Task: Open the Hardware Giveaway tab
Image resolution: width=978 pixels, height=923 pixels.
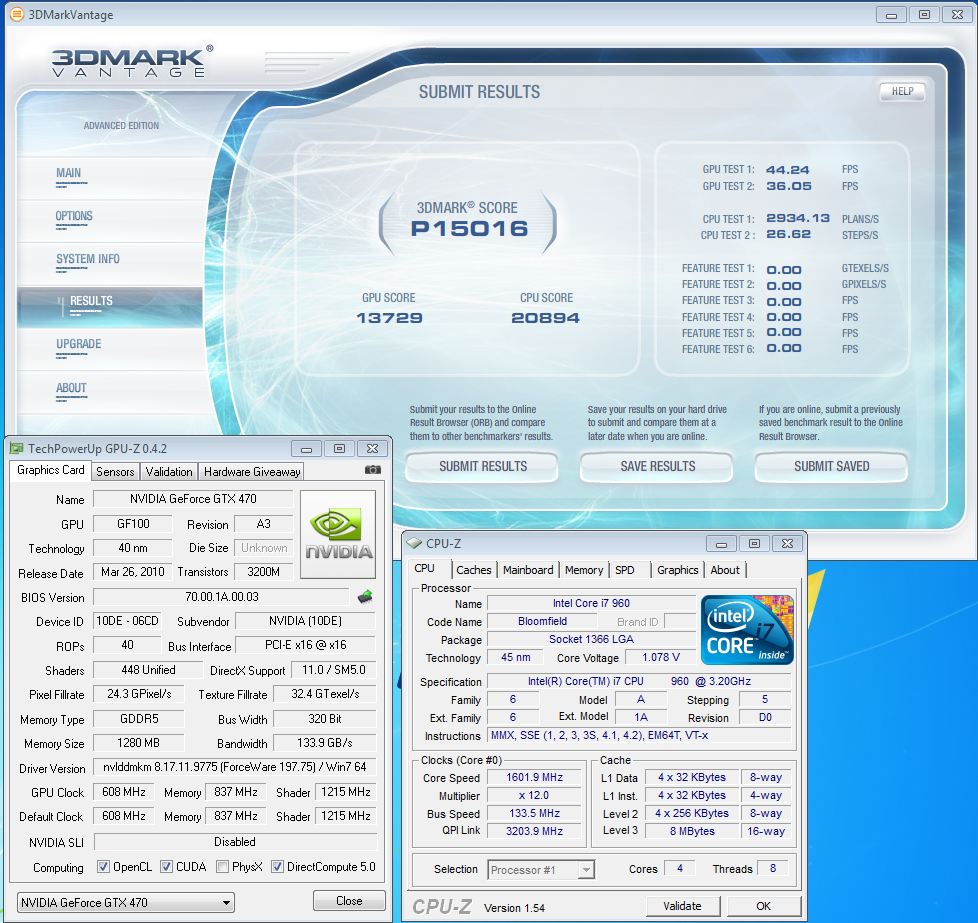Action: click(252, 471)
